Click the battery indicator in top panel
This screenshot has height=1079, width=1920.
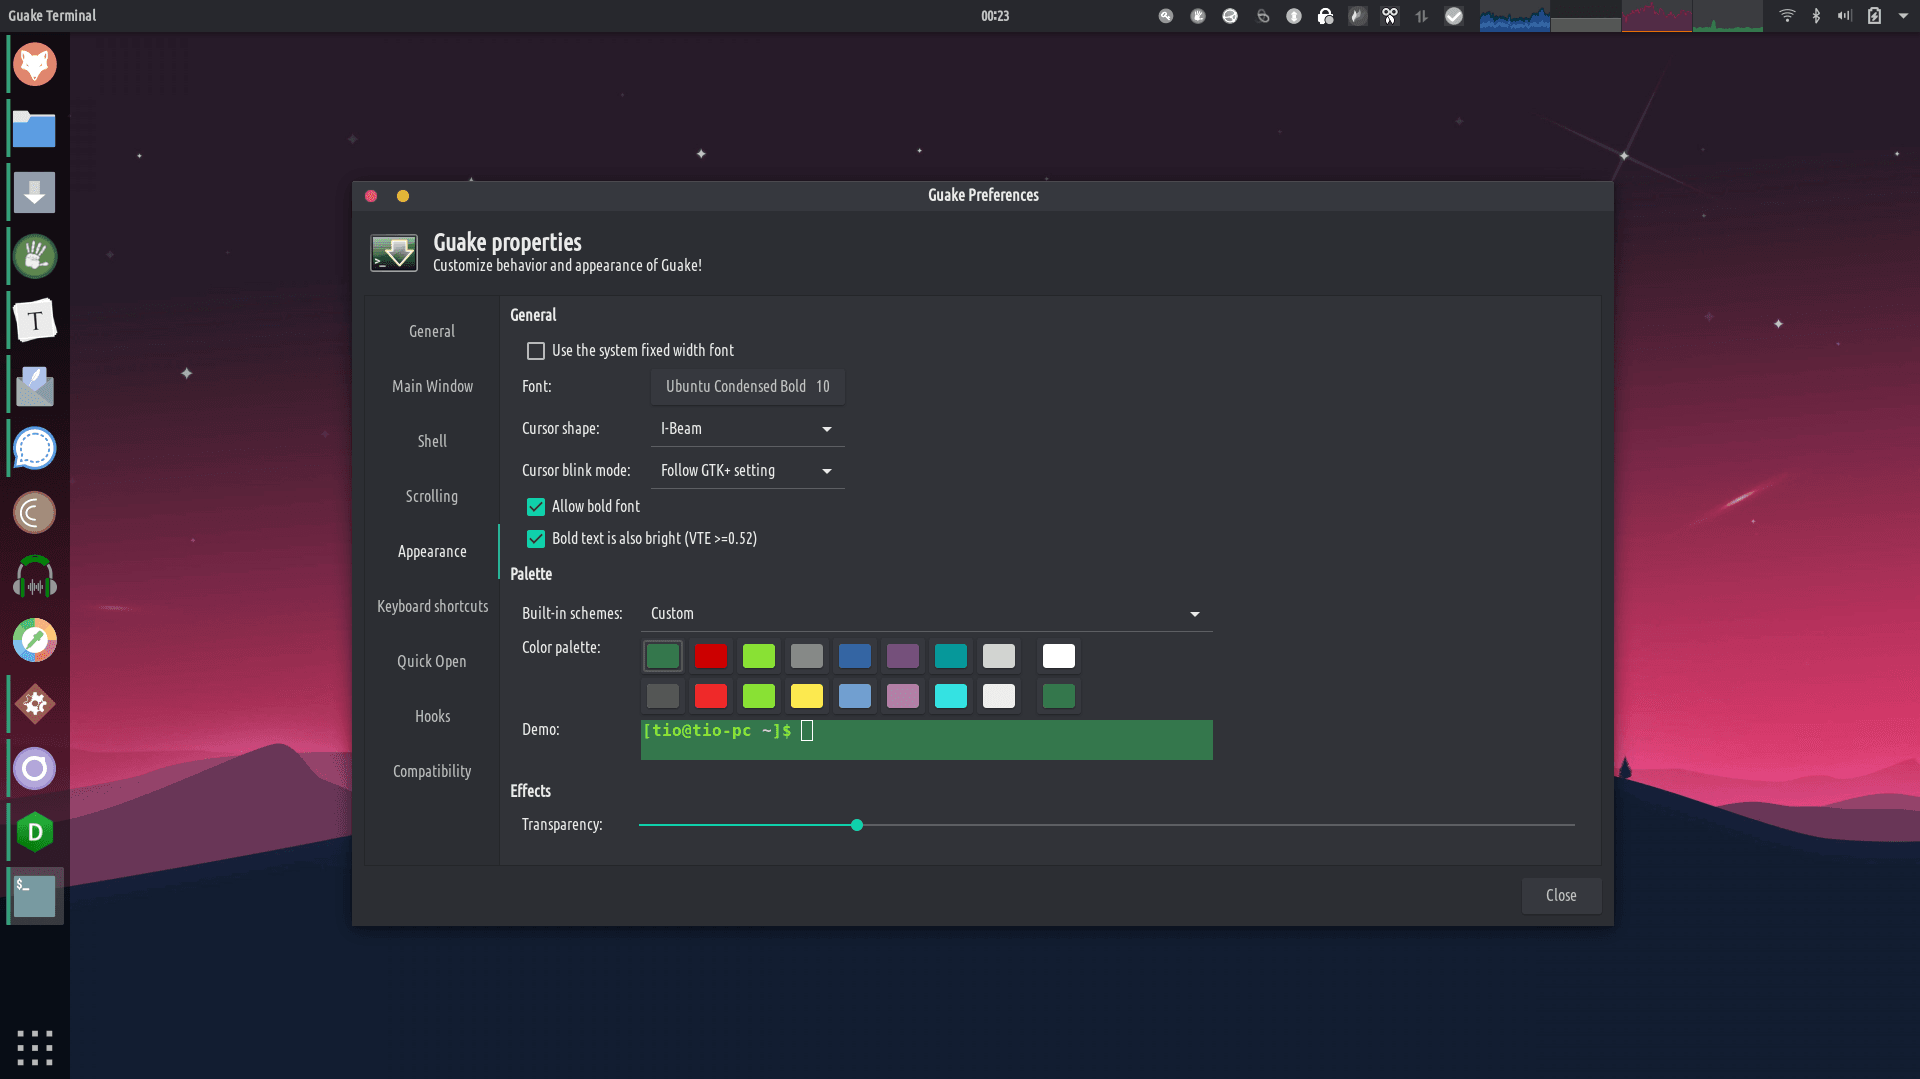[1875, 16]
